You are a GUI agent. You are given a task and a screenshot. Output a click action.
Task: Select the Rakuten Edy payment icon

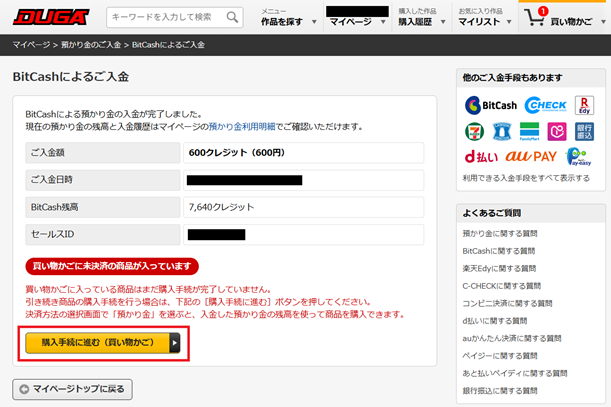click(584, 105)
